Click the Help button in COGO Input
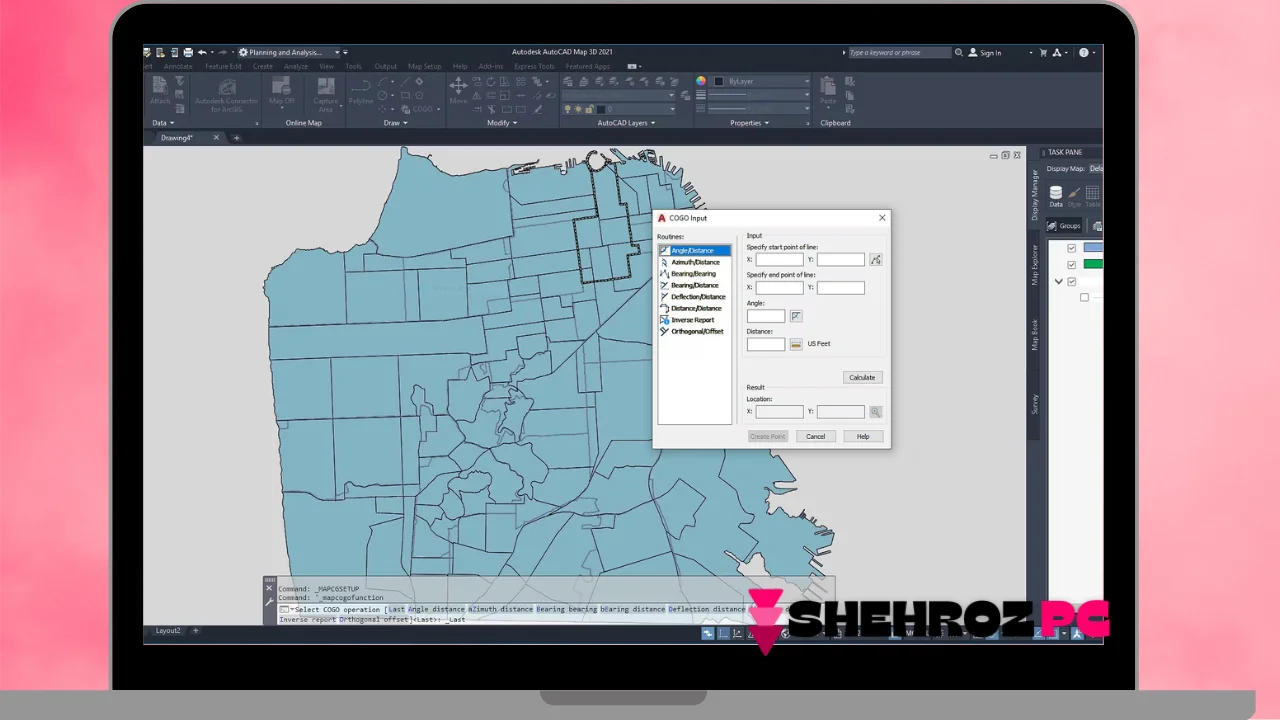 coord(863,436)
